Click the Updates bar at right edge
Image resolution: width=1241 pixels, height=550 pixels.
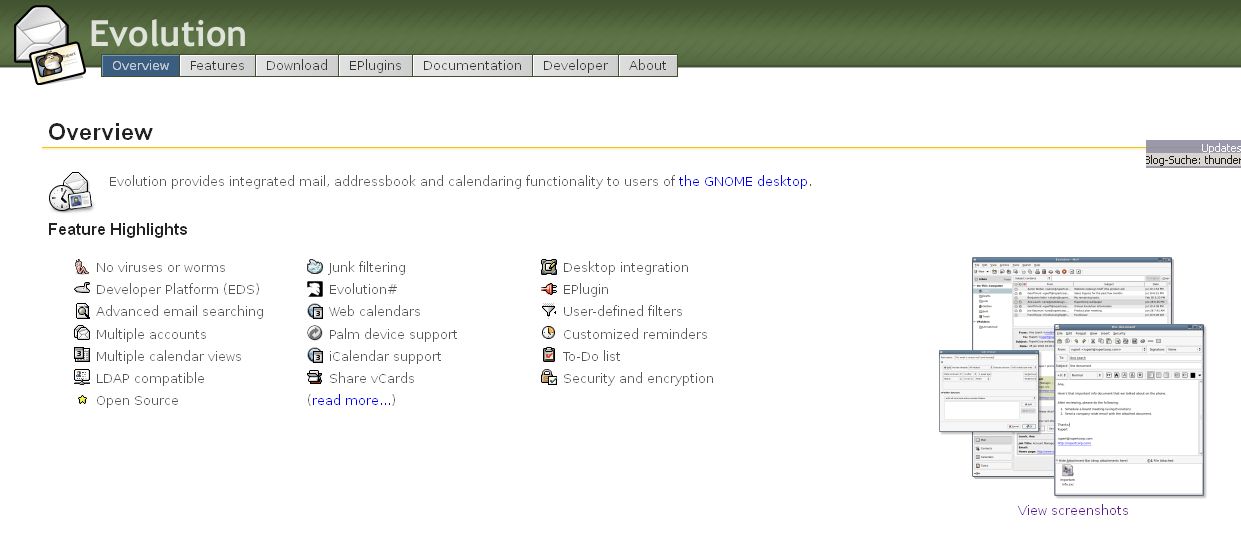point(1193,147)
